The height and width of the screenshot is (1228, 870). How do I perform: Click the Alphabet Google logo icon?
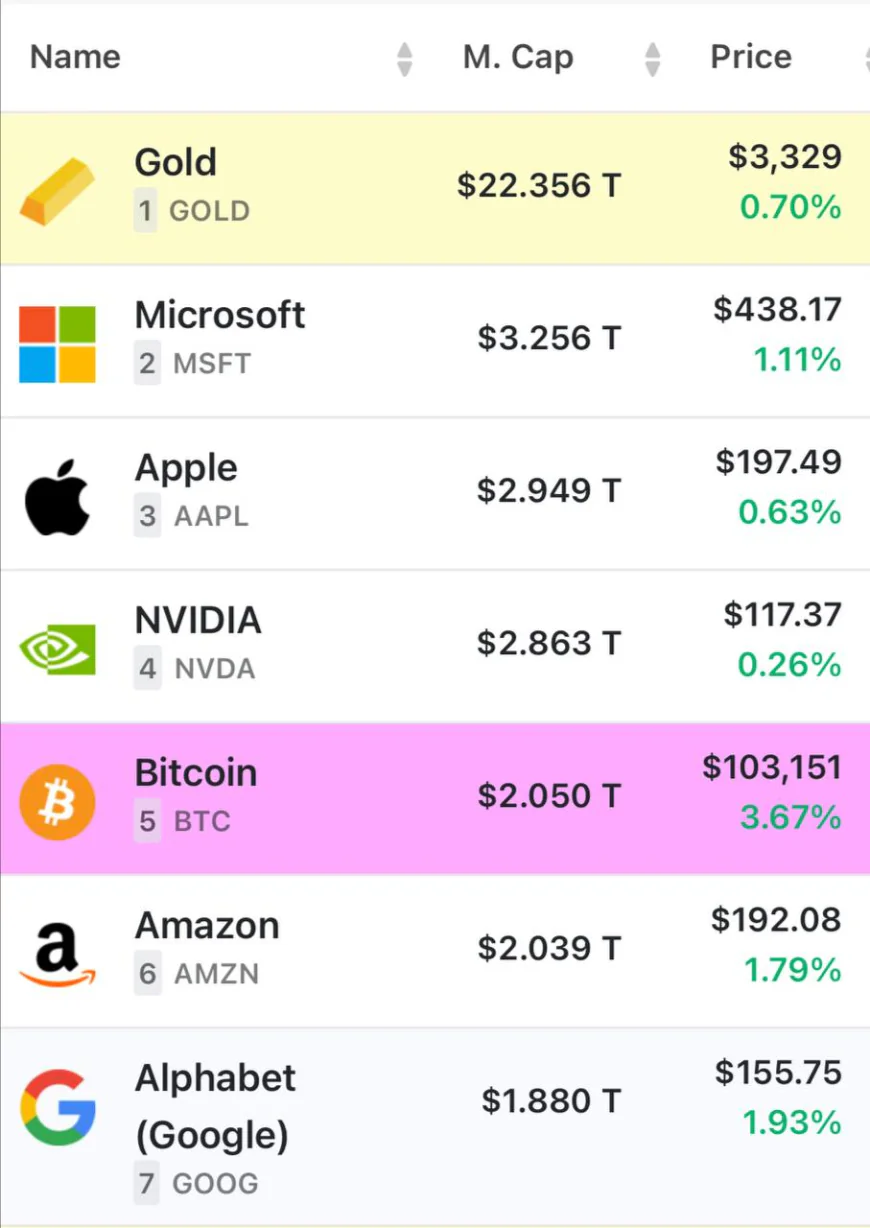pos(58,1107)
